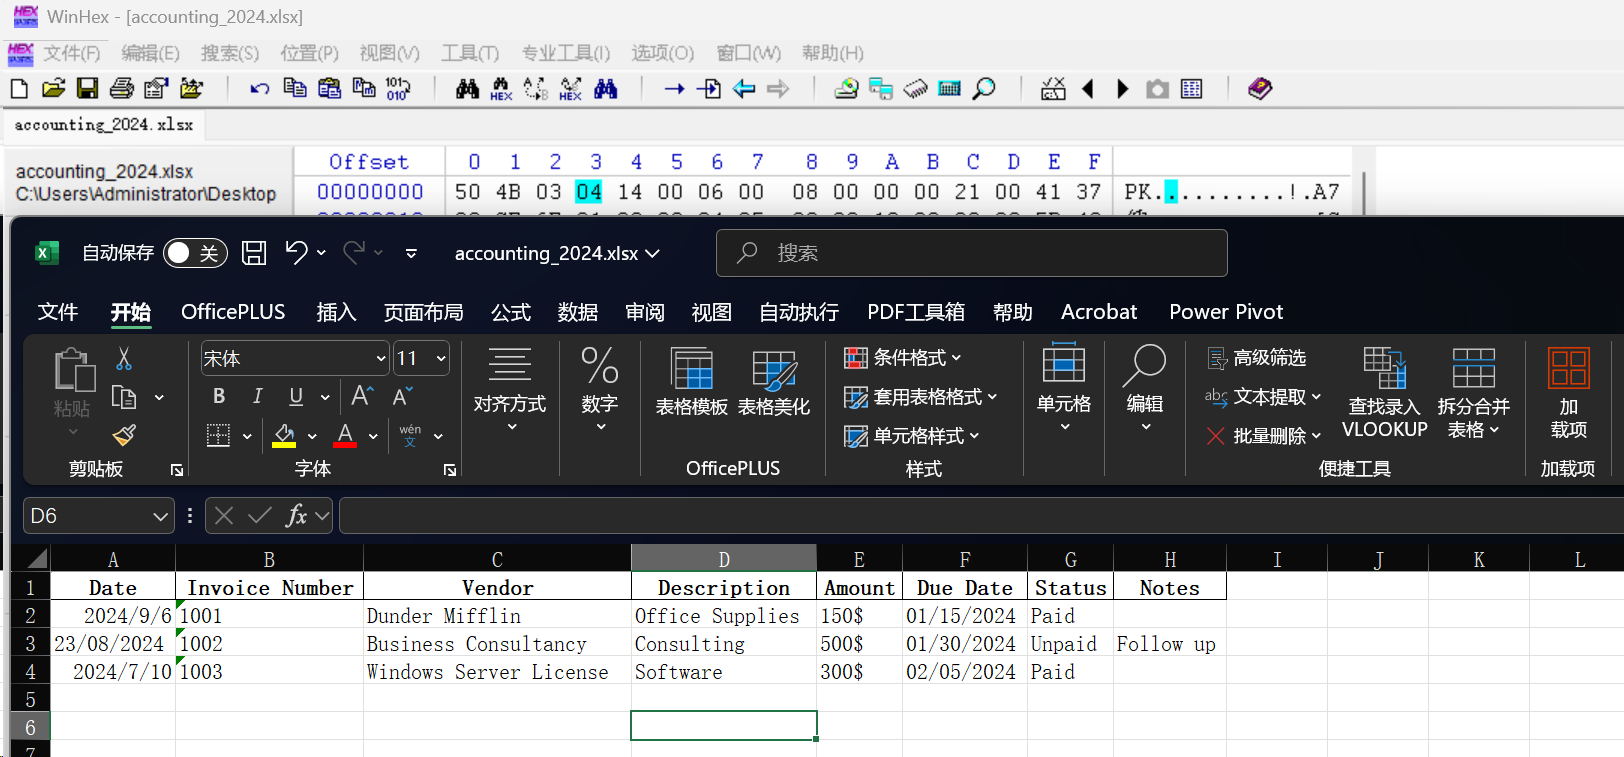1624x757 pixels.
Task: Expand the Customize Quick Access Toolbar arrow
Action: [x=411, y=253]
